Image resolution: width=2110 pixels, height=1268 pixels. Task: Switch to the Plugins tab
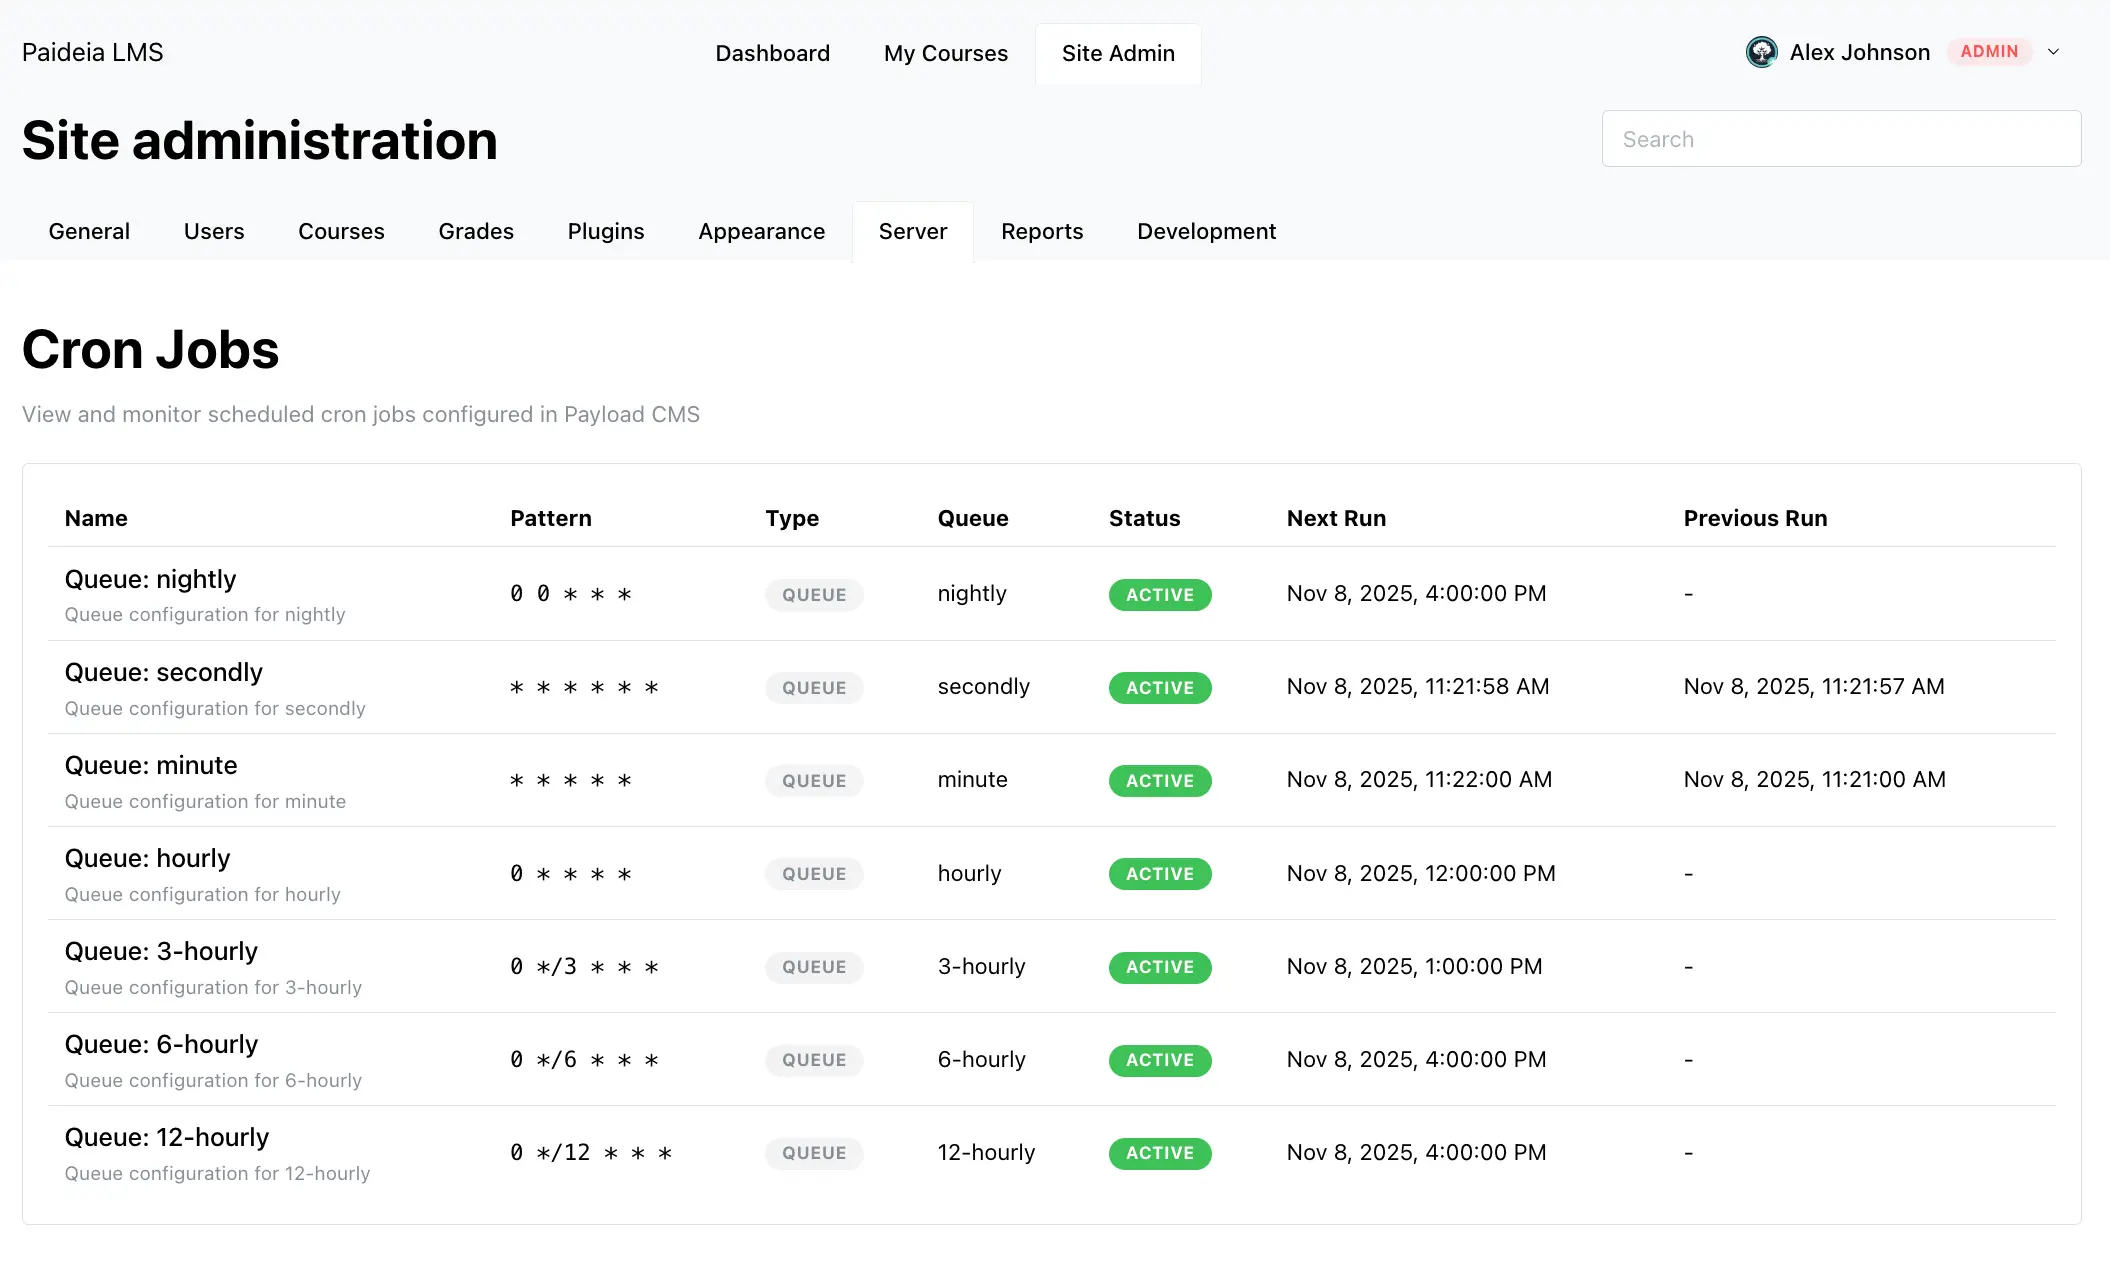(x=605, y=231)
